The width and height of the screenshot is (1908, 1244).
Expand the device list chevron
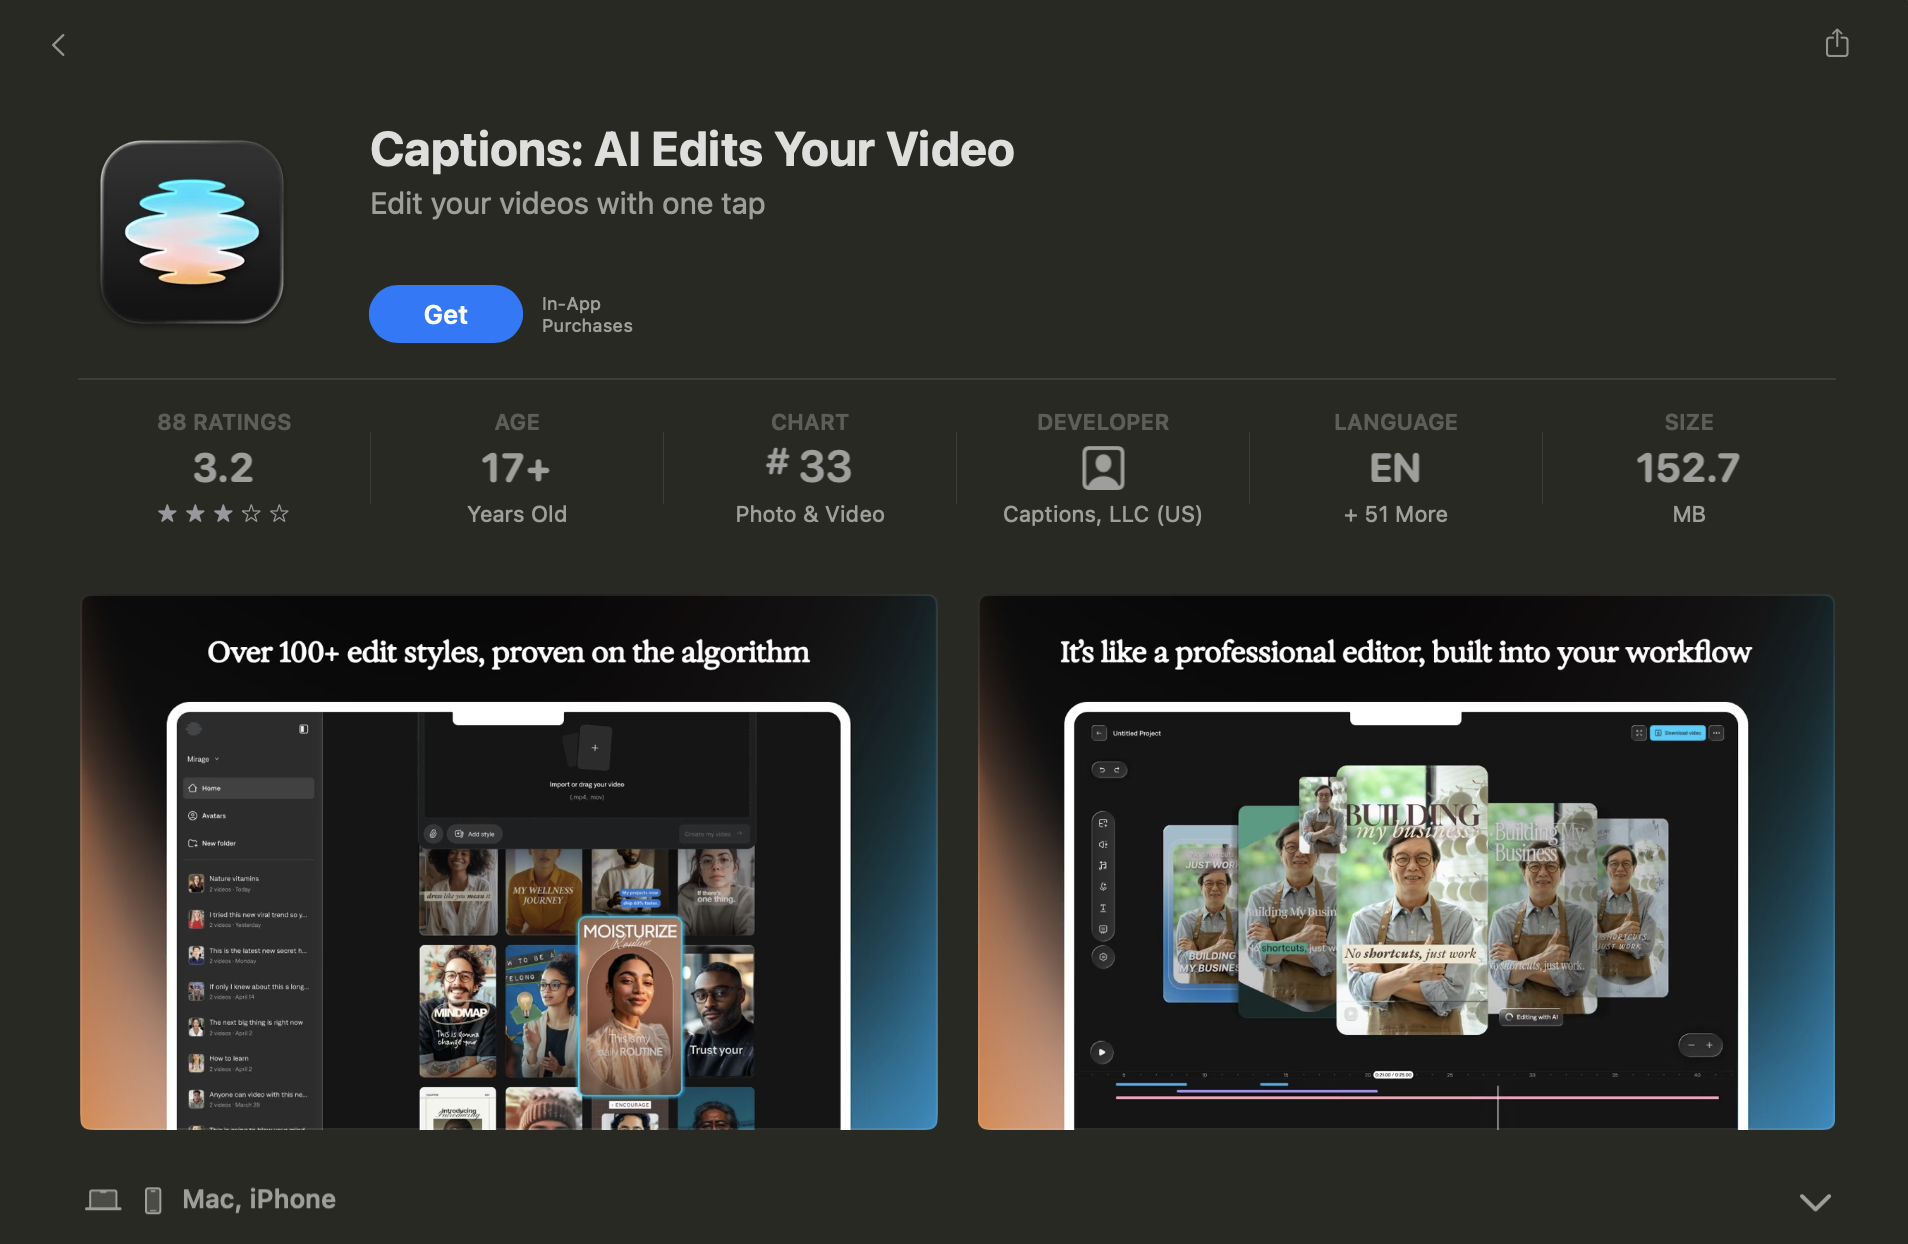pos(1815,1201)
